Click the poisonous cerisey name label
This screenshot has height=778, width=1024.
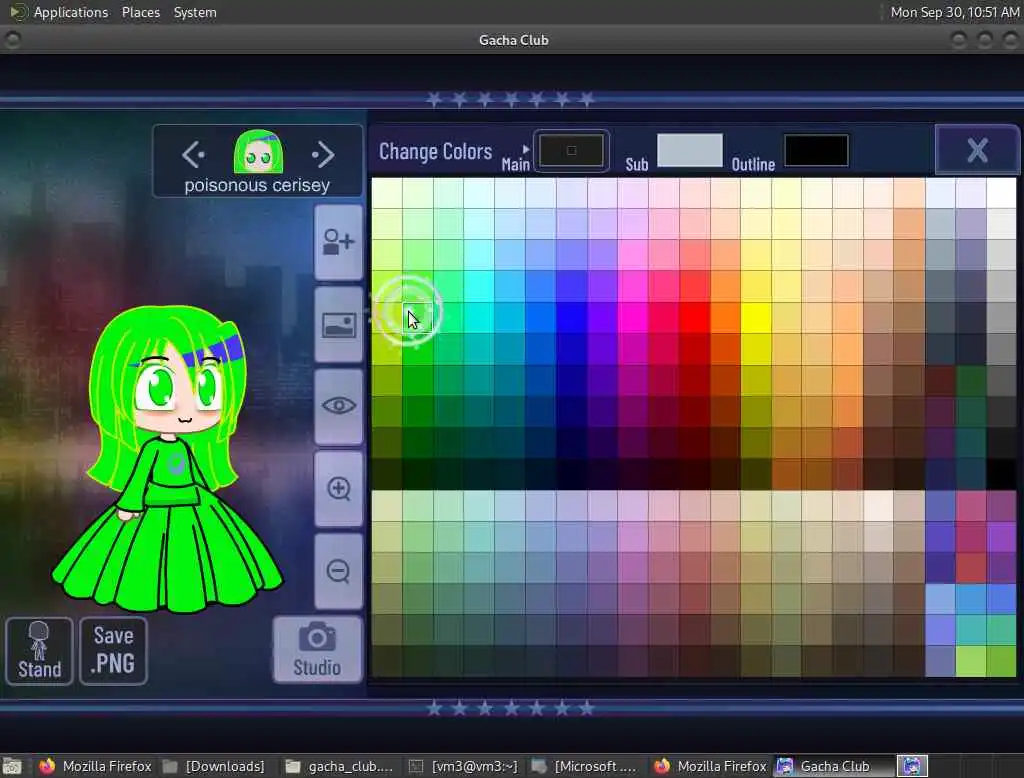click(257, 186)
